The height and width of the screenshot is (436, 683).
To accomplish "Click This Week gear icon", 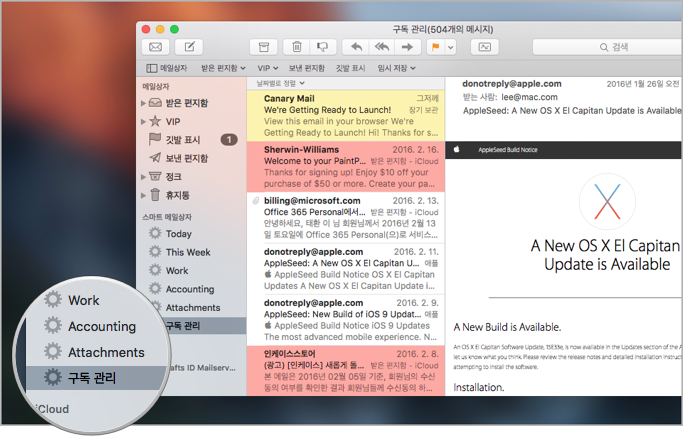I will 155,252.
